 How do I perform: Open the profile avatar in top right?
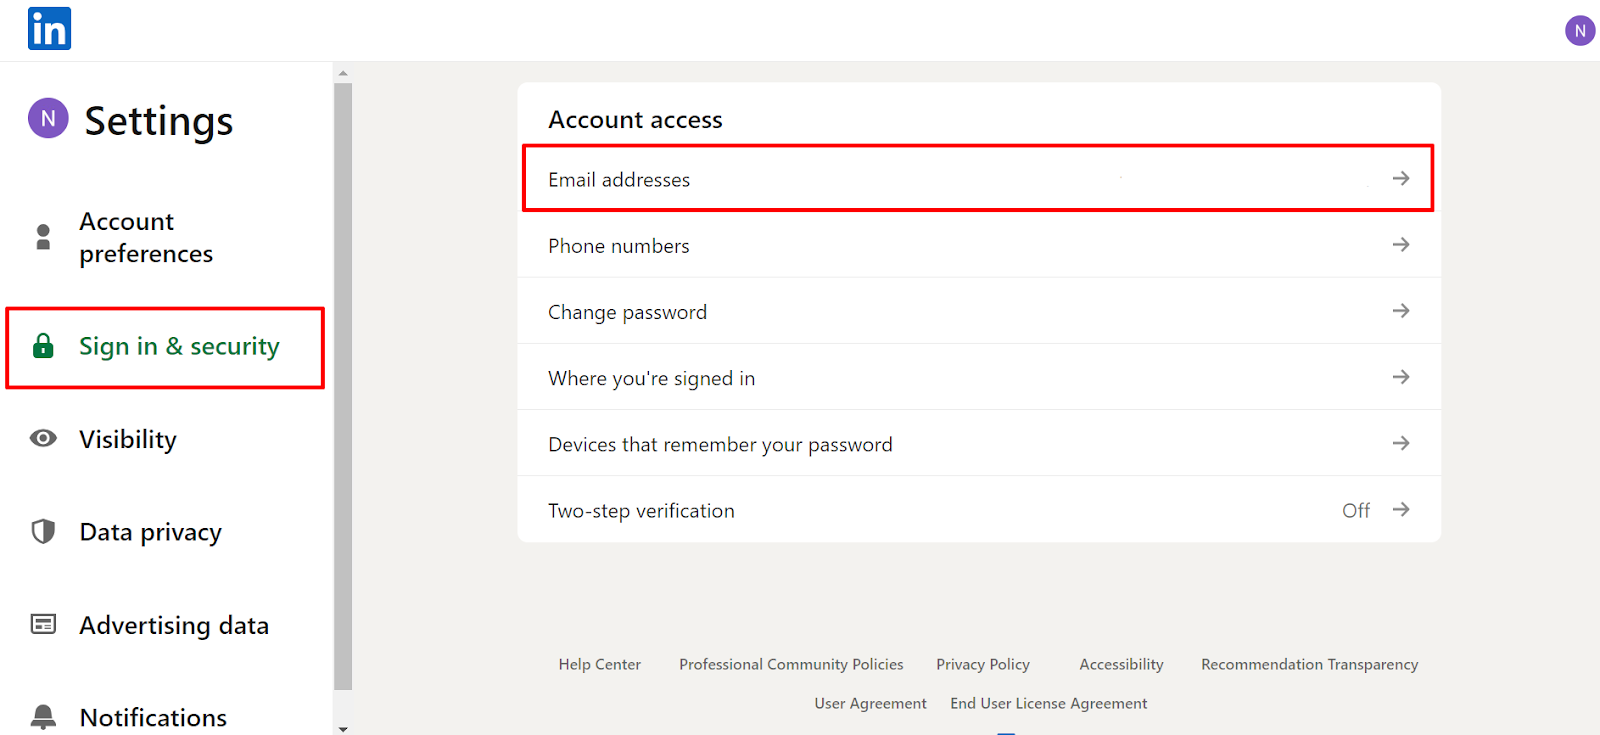click(1580, 31)
